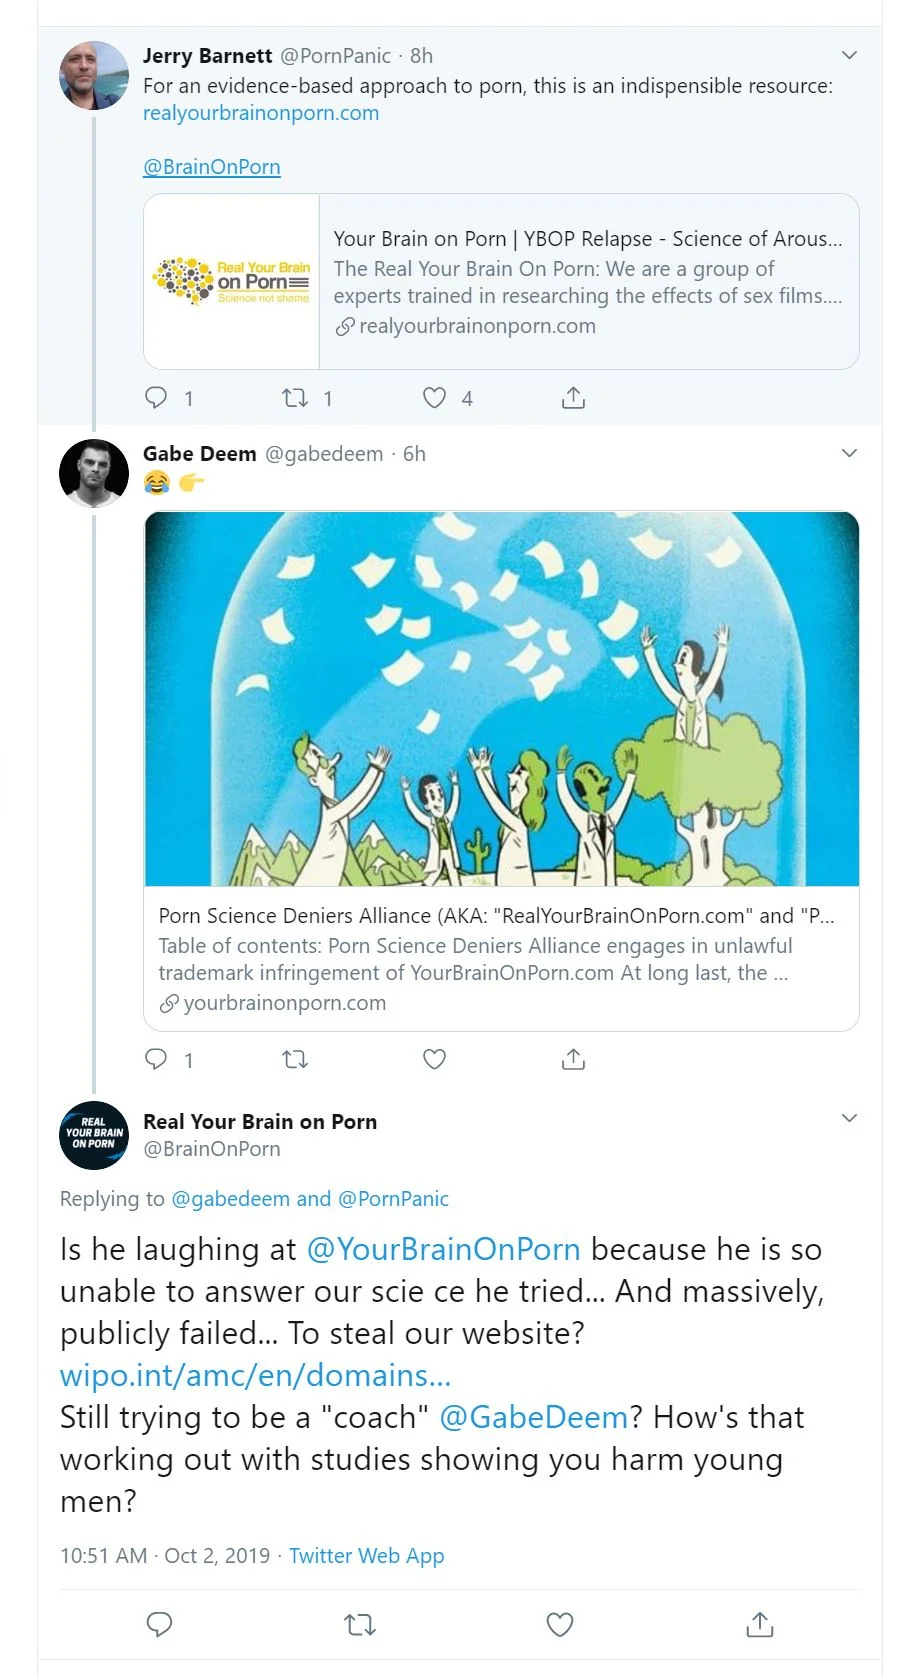Open the realyourbrainonporn.com link in tweet text

(261, 113)
